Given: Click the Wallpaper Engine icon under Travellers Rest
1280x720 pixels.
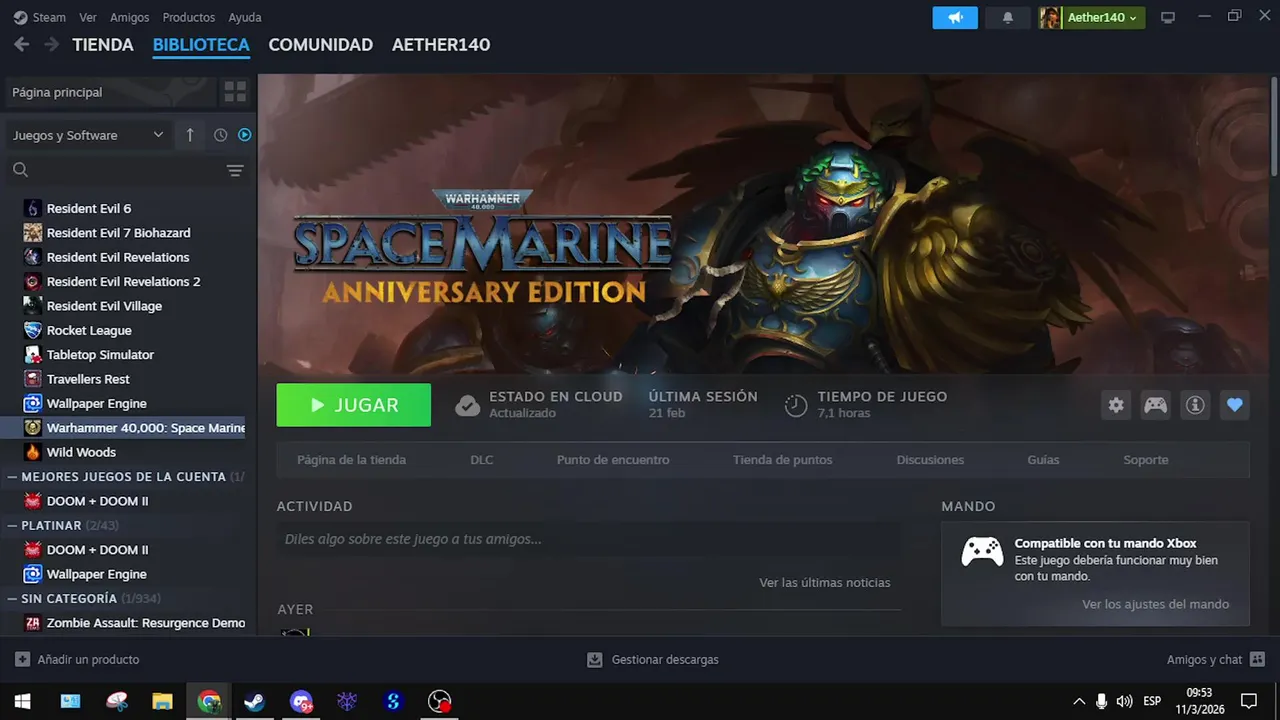Looking at the screenshot, I should 33,403.
